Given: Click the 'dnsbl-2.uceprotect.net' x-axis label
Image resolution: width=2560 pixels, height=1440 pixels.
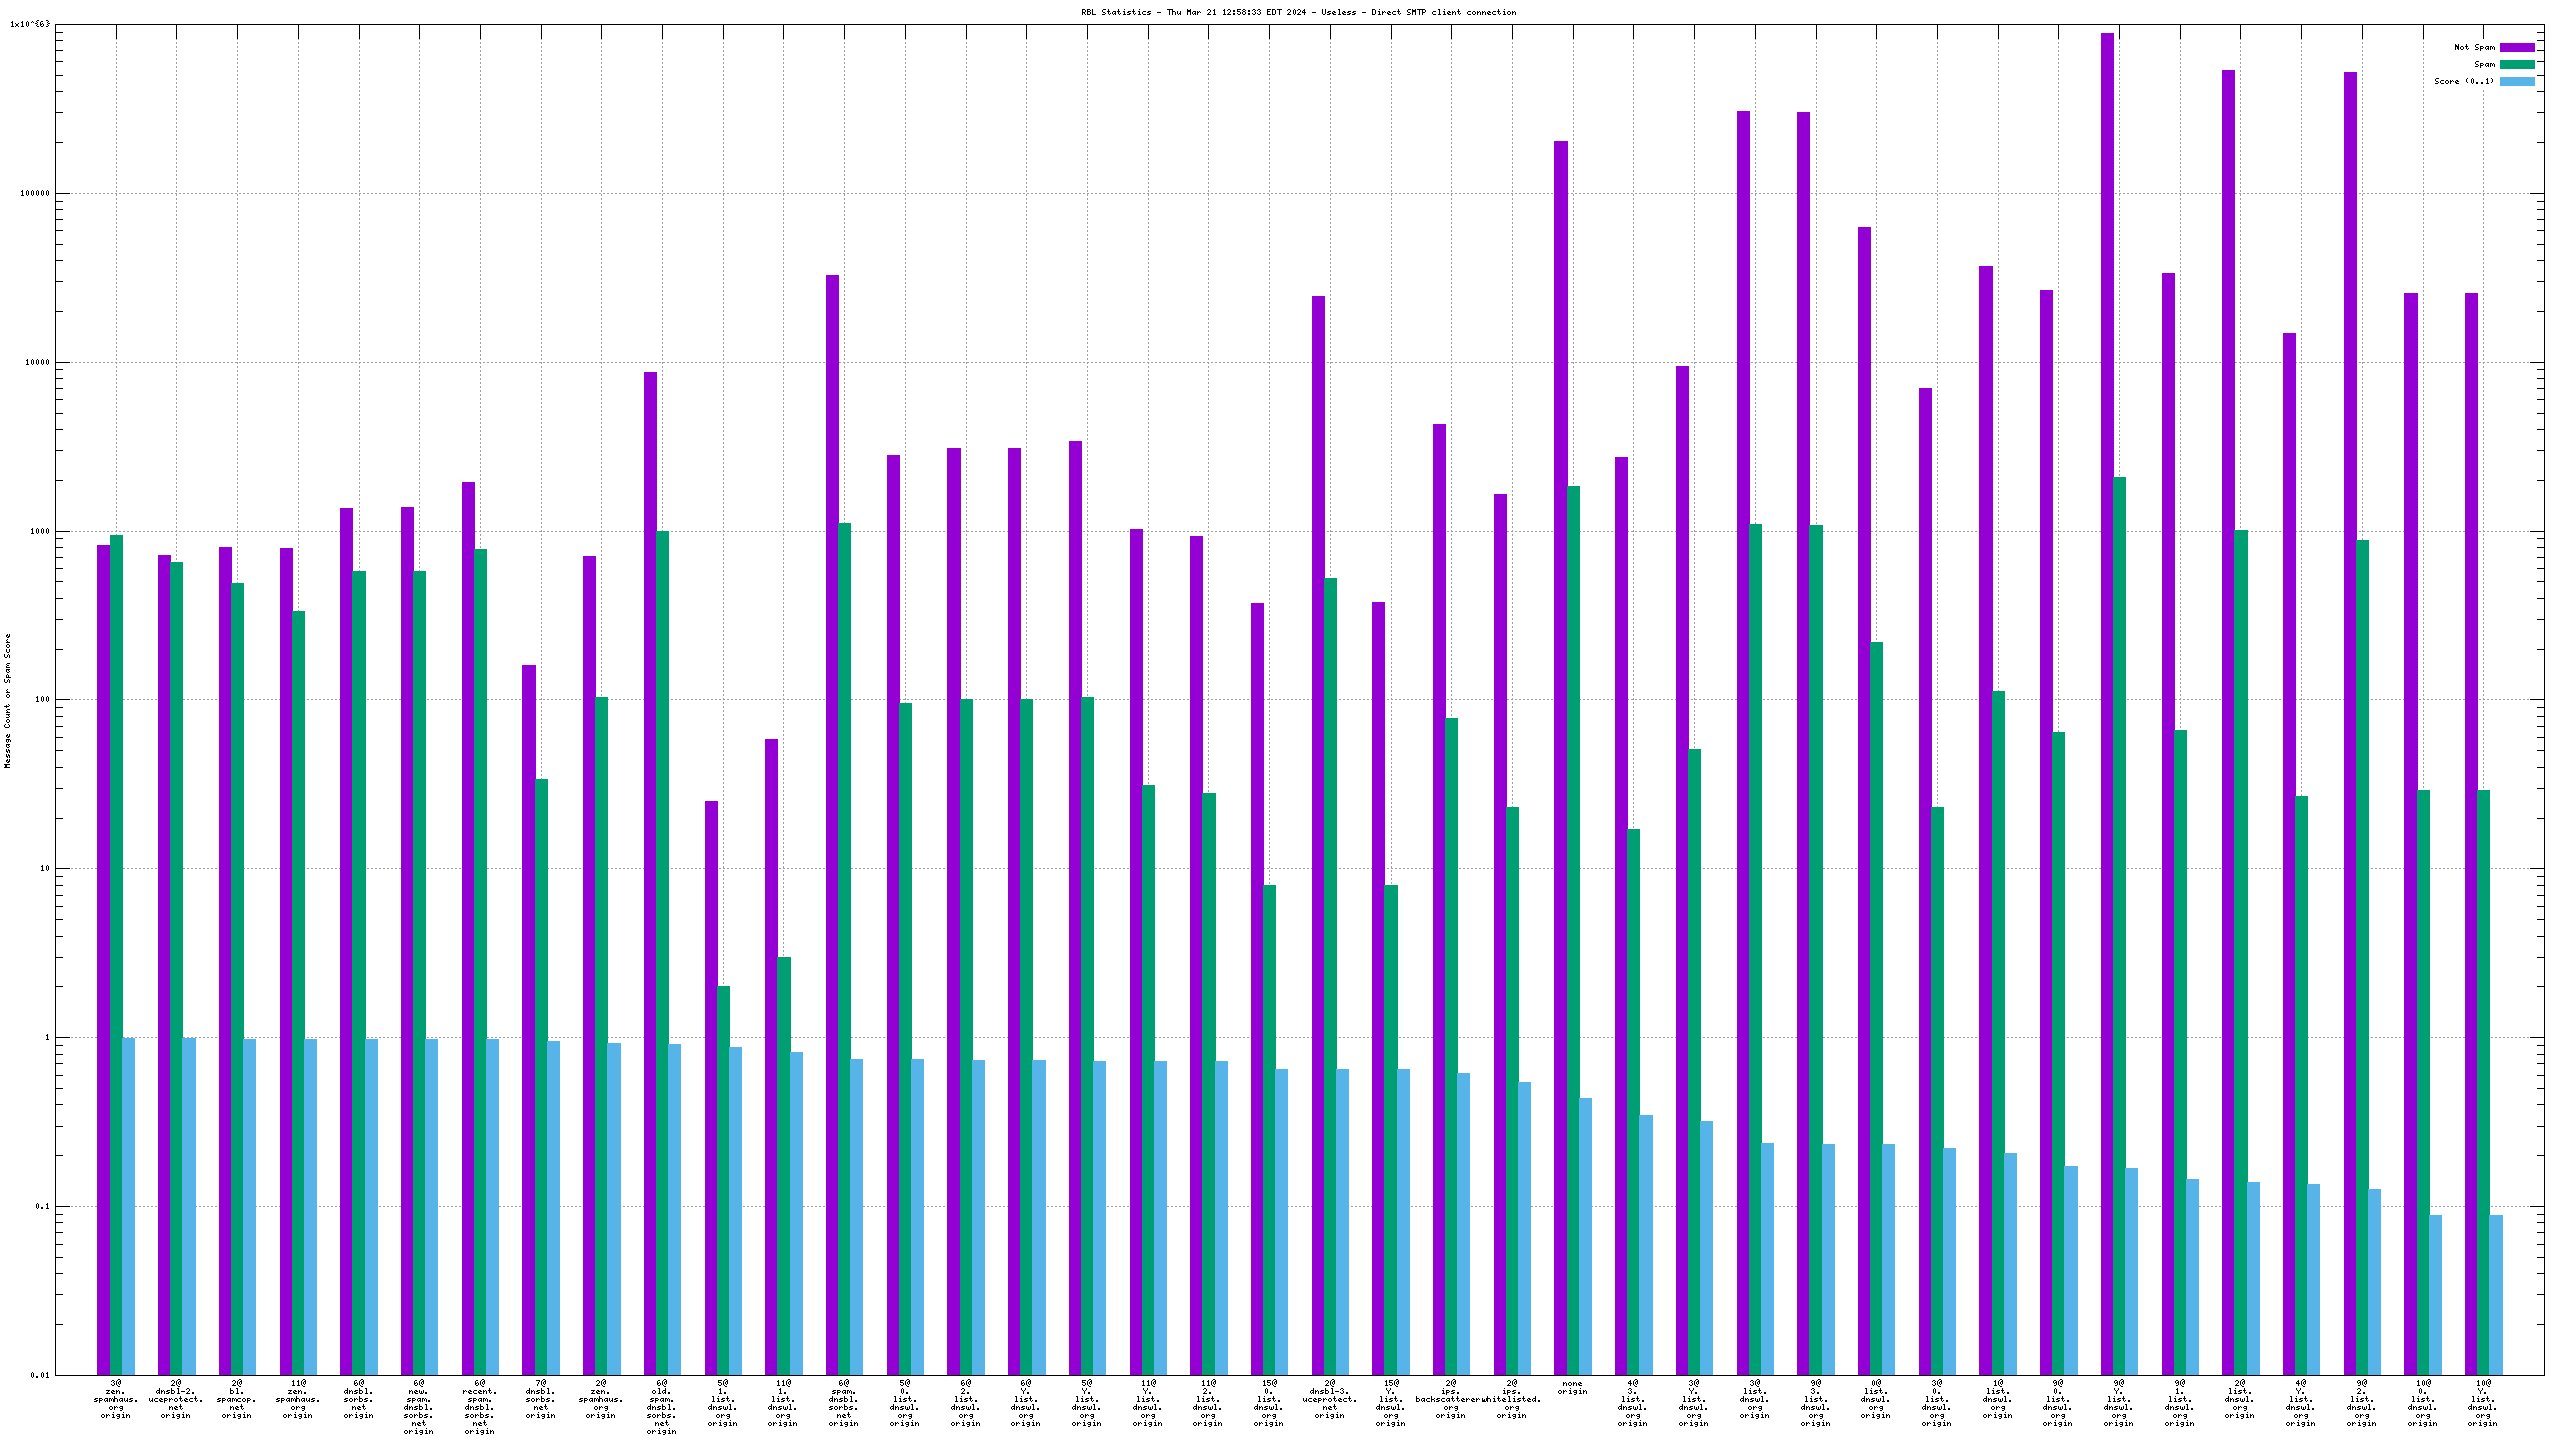Looking at the screenshot, I should (x=176, y=1399).
